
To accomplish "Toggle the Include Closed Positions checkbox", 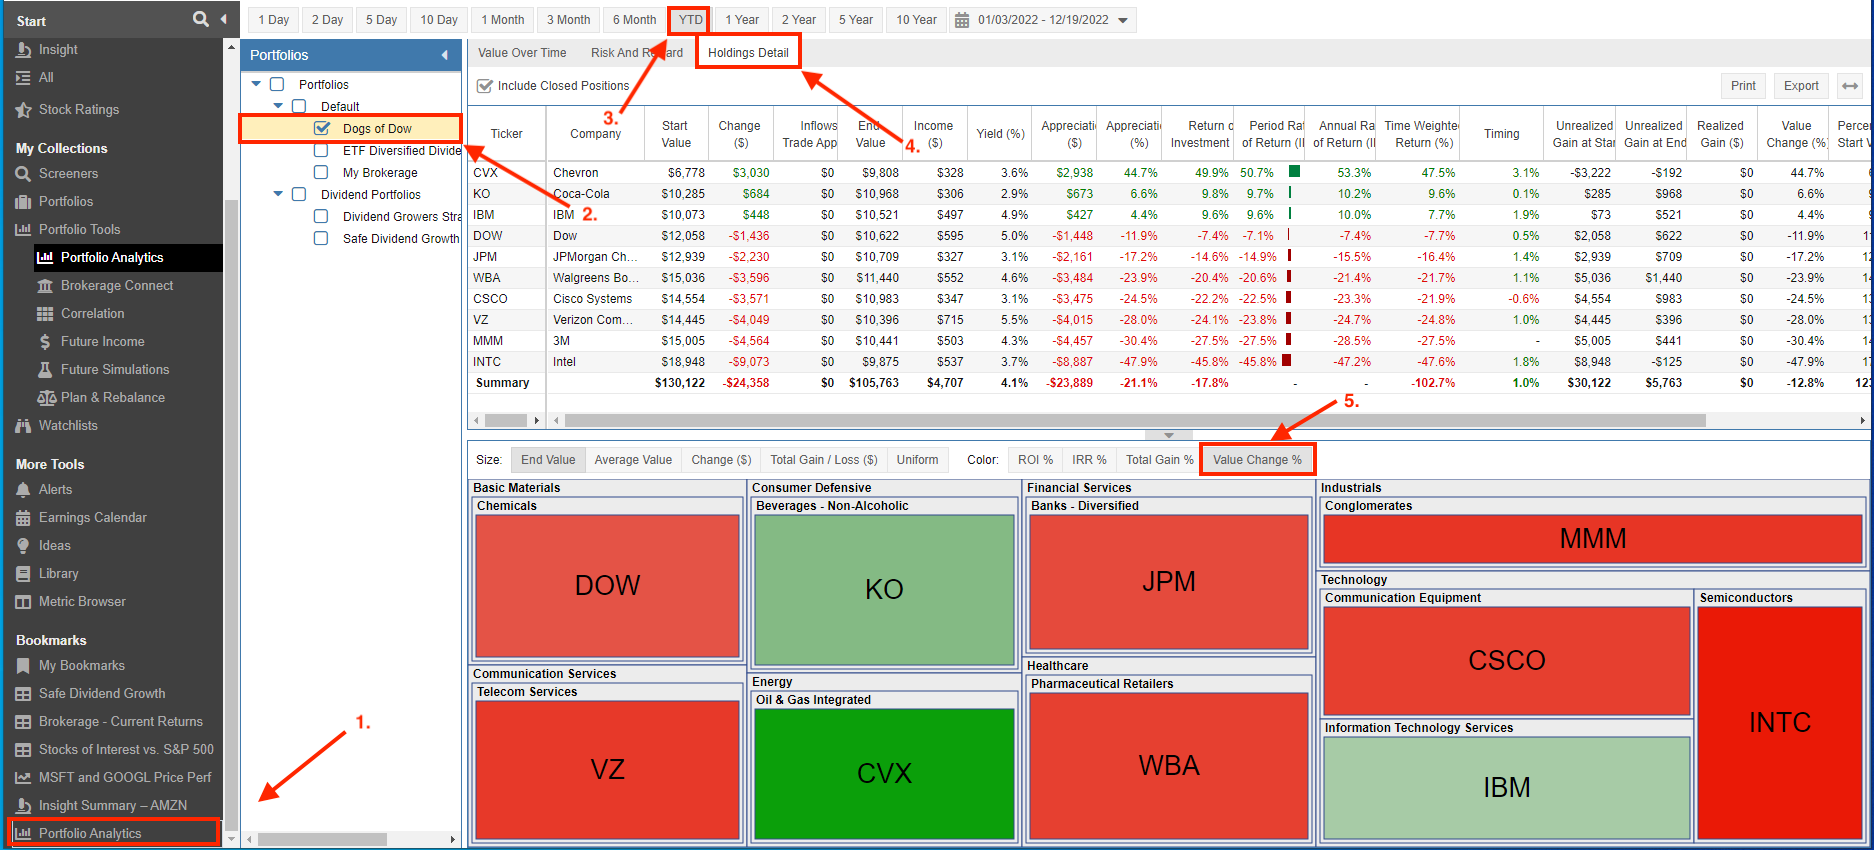I will tap(485, 86).
